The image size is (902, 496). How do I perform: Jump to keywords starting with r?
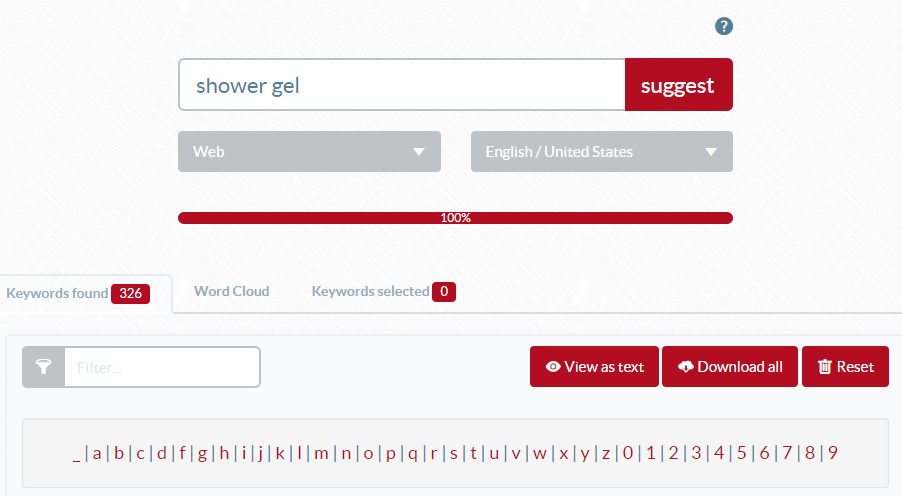434,454
